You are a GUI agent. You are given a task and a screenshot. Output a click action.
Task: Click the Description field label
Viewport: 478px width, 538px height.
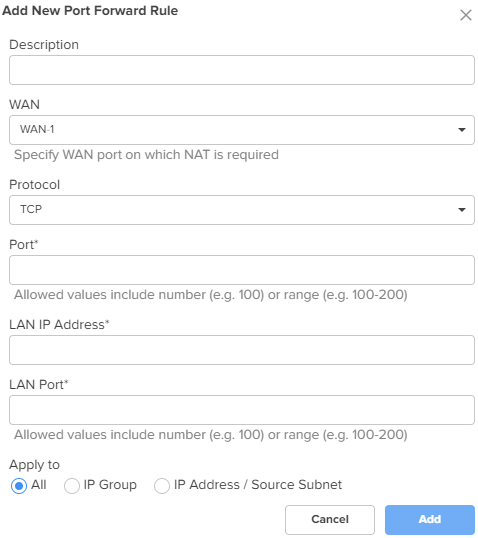pos(44,45)
